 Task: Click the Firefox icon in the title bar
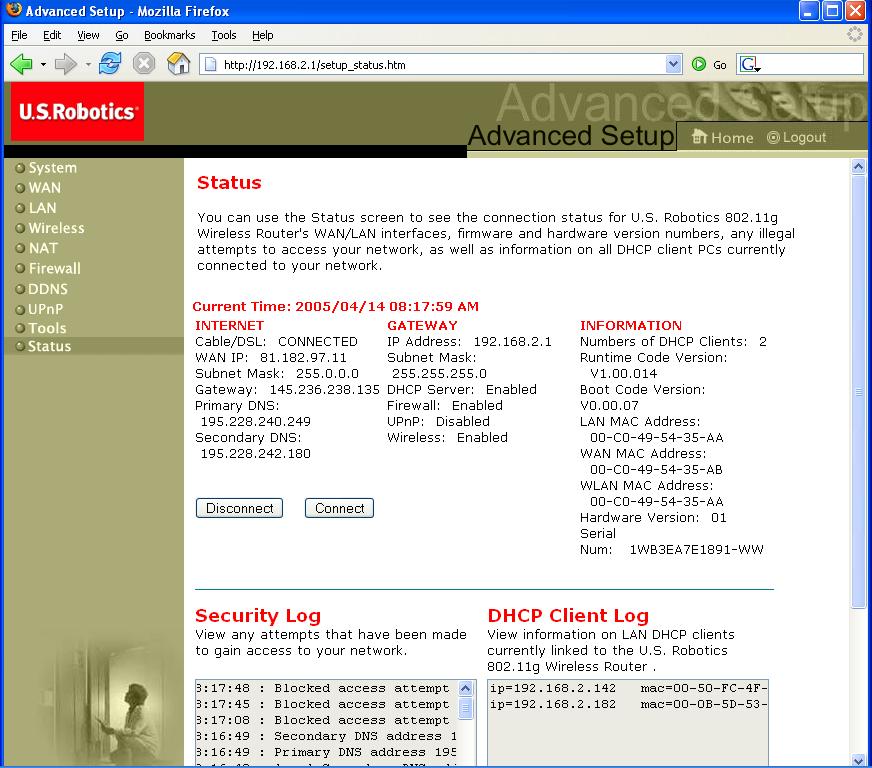coord(14,11)
